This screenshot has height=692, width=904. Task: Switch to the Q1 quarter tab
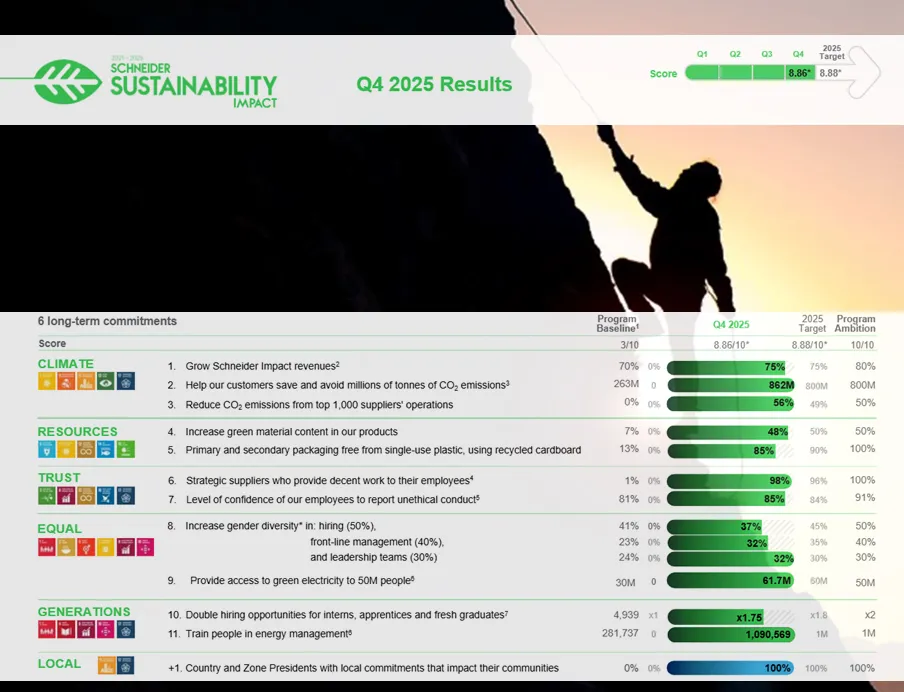(702, 53)
